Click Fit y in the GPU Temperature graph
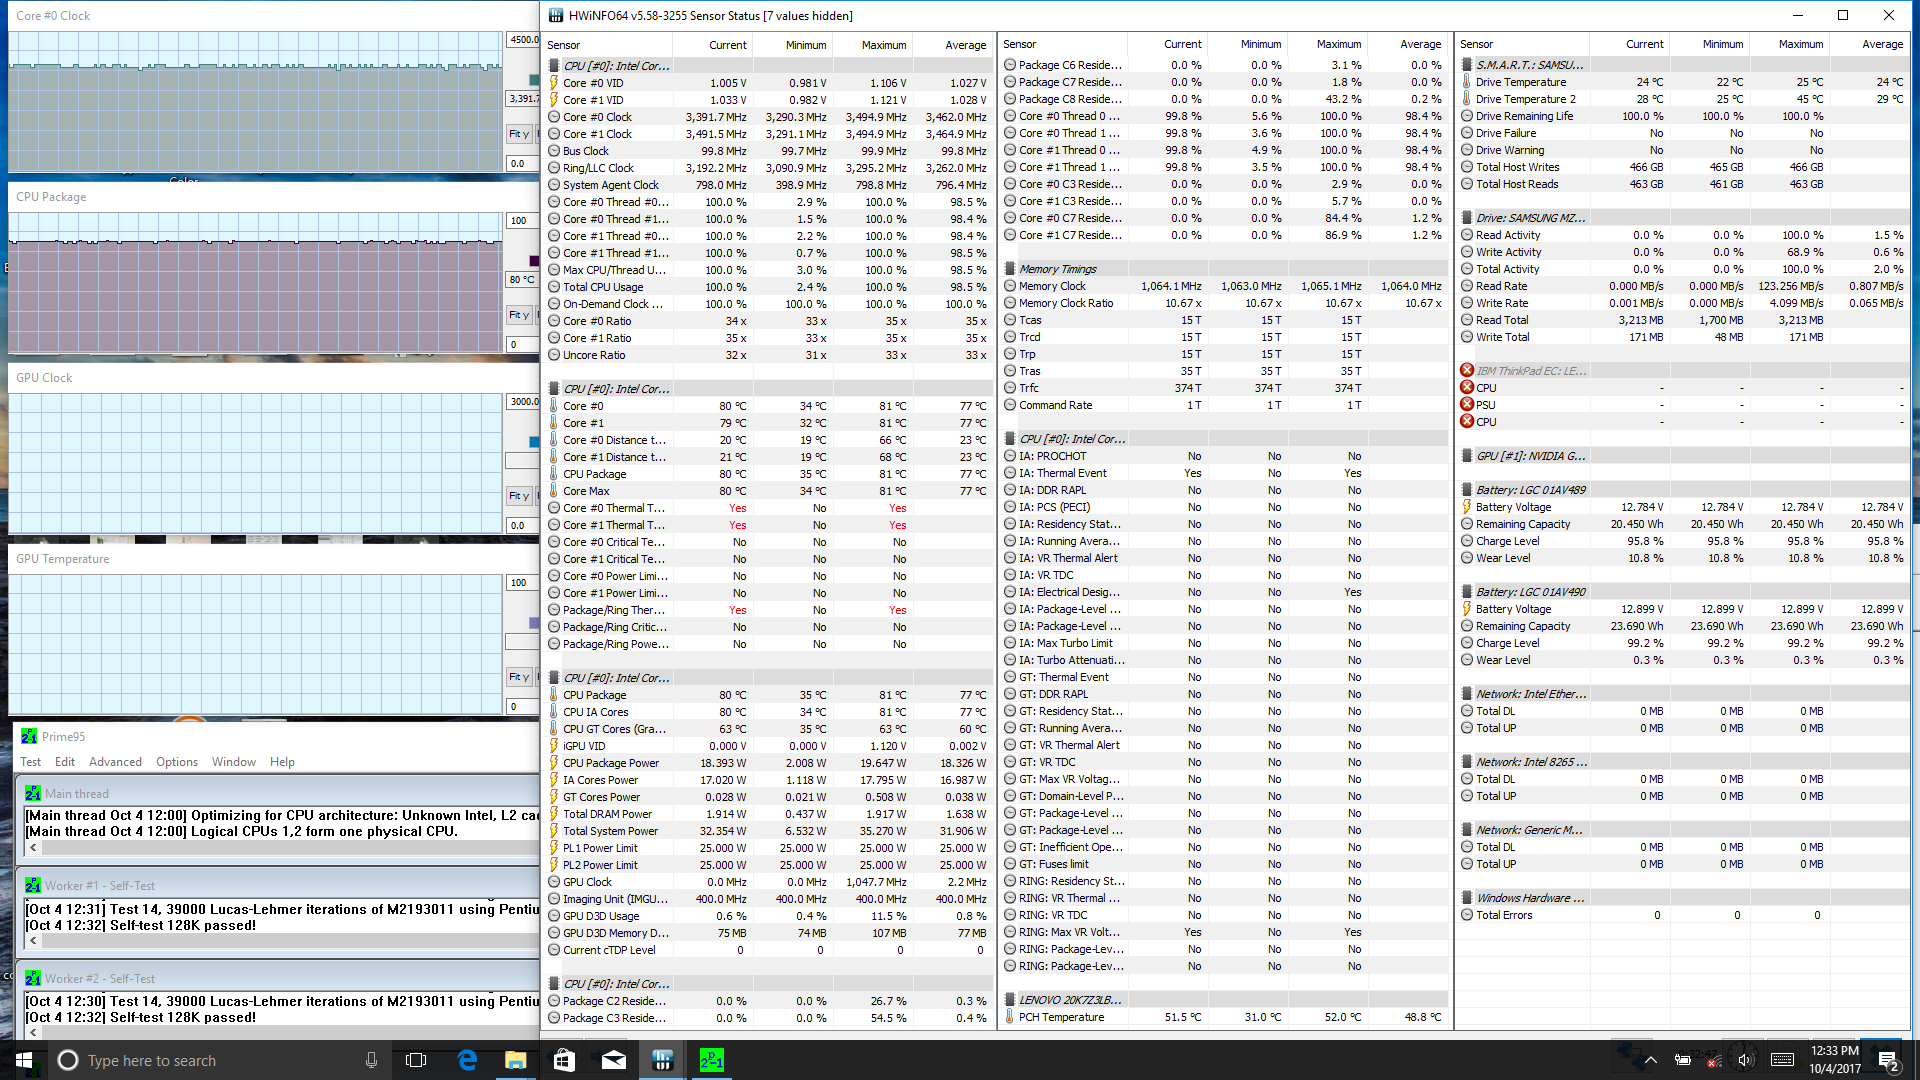Viewport: 1920px width, 1080px height. [519, 677]
